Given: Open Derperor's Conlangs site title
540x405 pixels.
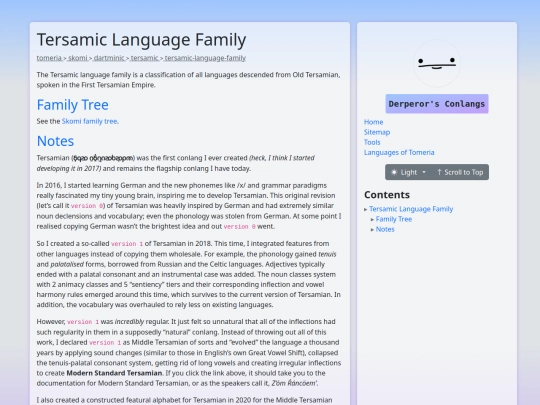Looking at the screenshot, I should click(437, 104).
